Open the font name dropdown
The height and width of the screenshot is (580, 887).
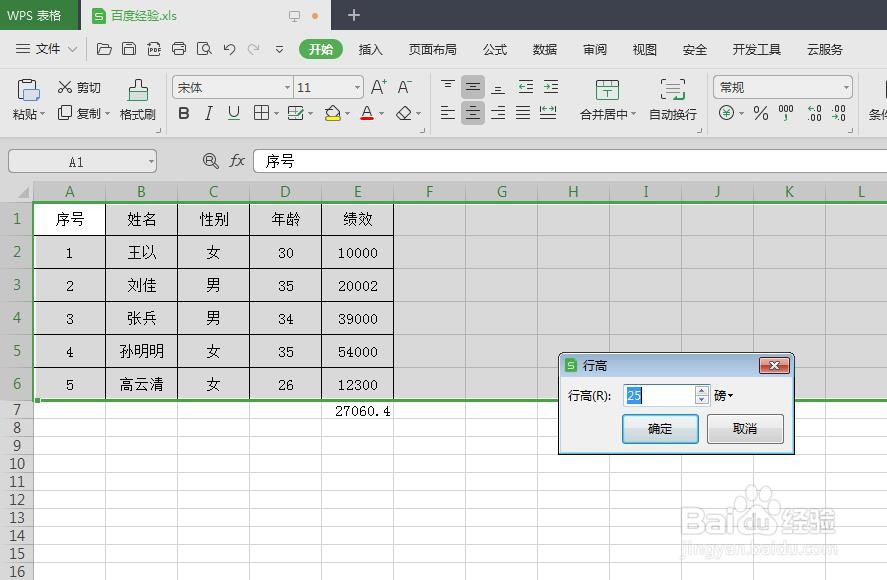point(285,87)
